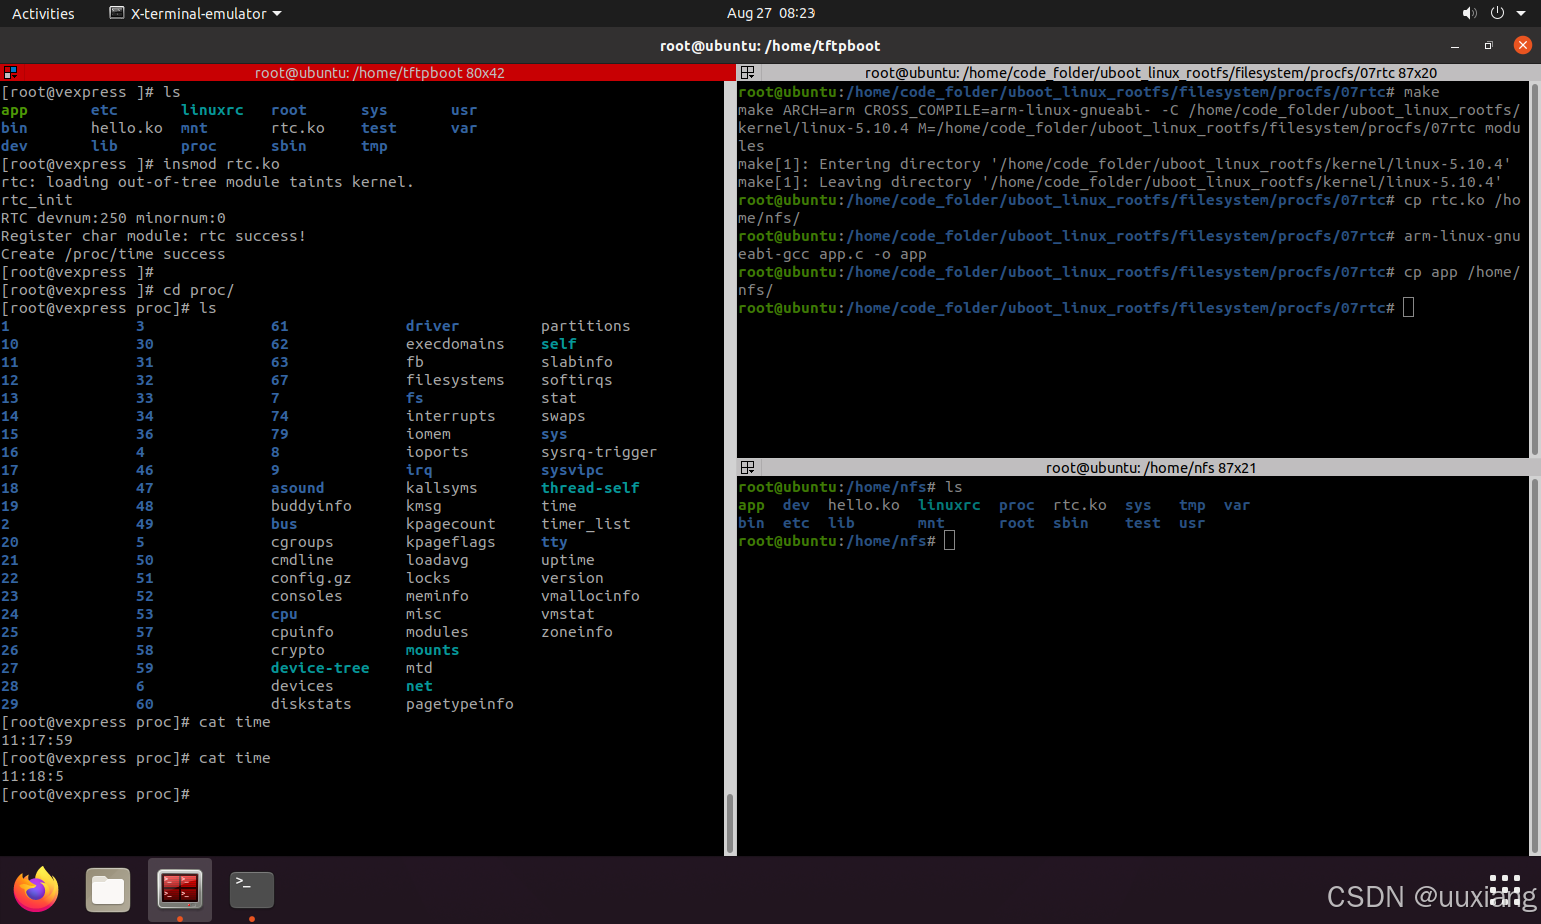The width and height of the screenshot is (1541, 924).
Task: Click 'kallsyms' in proc listing
Action: pyautogui.click(x=442, y=488)
